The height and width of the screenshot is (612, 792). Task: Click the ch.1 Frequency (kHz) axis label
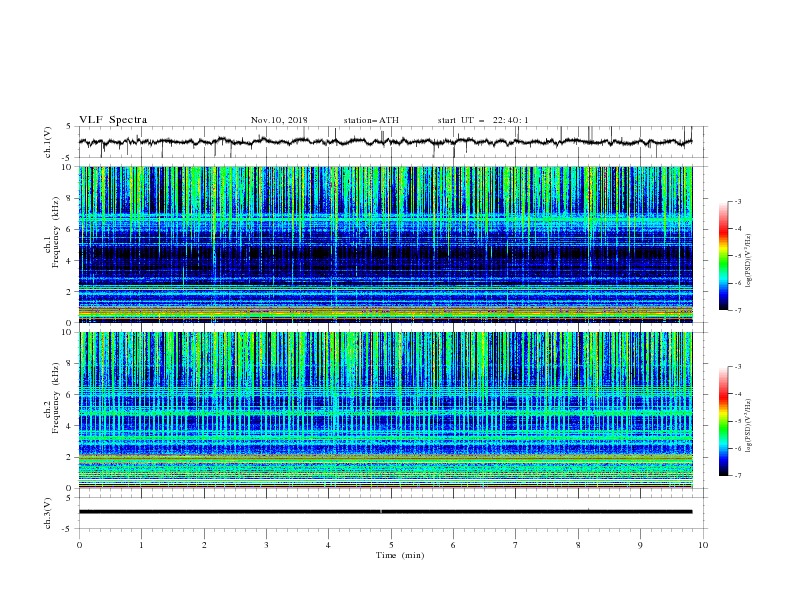pyautogui.click(x=52, y=233)
